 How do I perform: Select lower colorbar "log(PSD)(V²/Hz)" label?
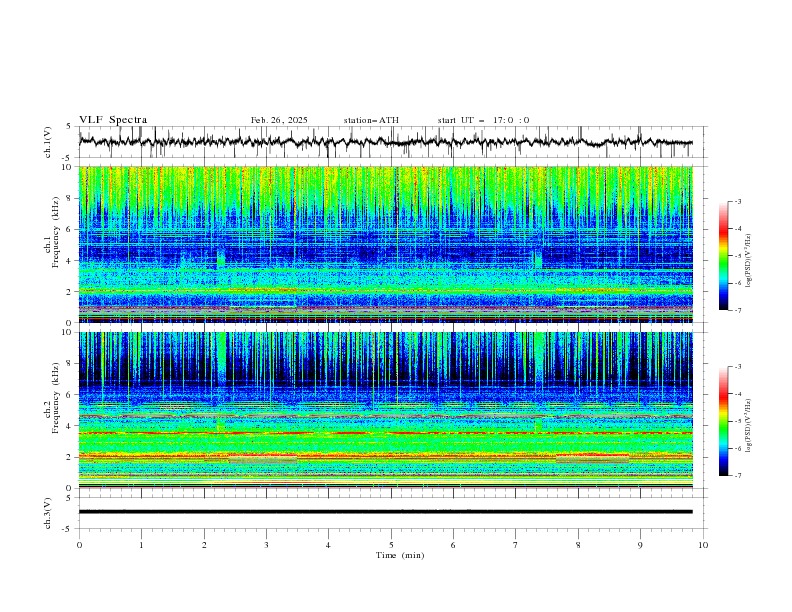point(748,426)
